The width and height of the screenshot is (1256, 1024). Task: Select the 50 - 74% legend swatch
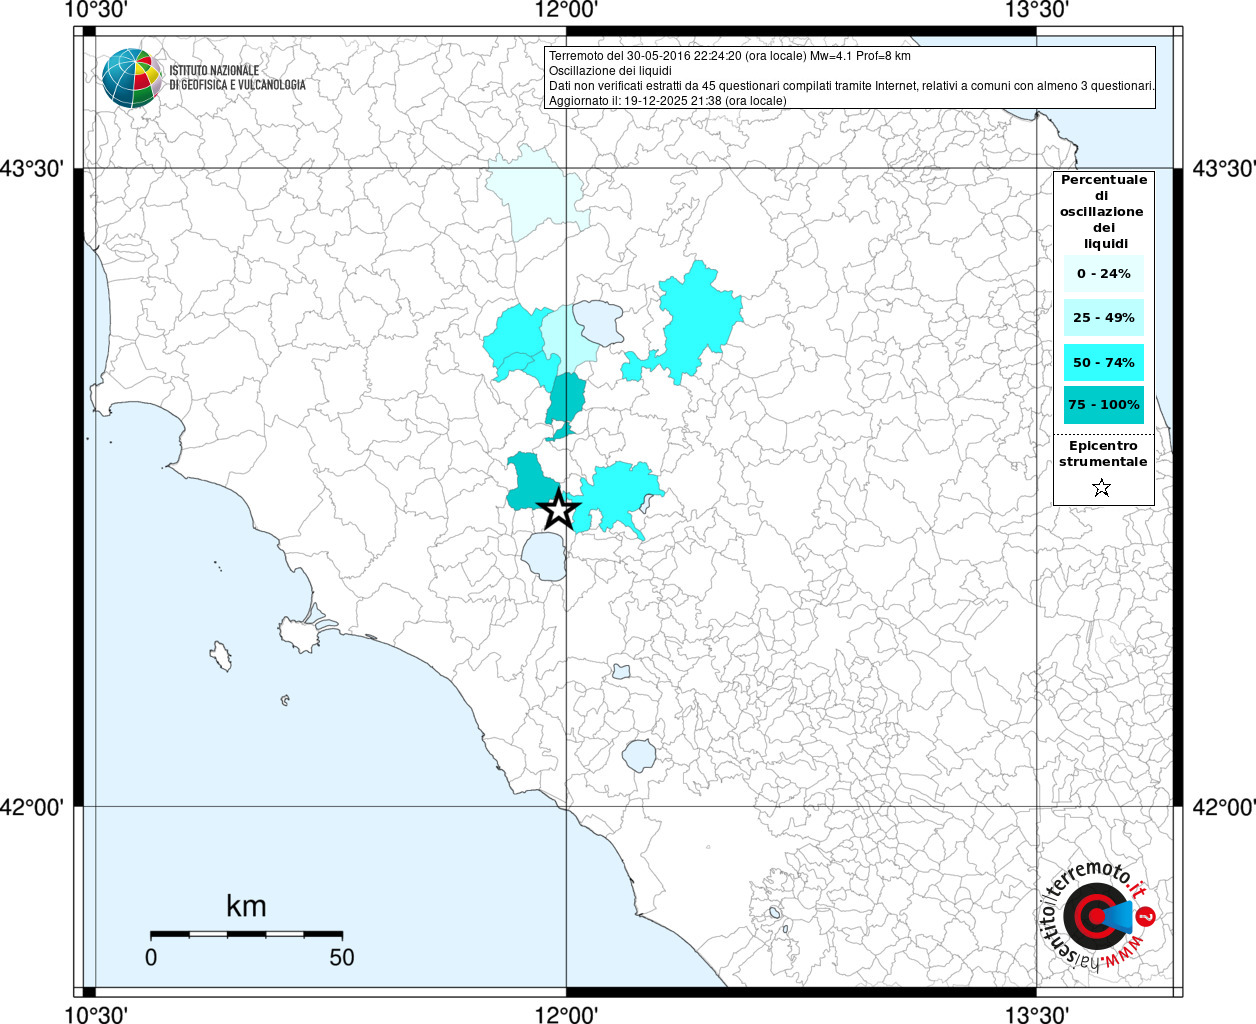[1103, 362]
